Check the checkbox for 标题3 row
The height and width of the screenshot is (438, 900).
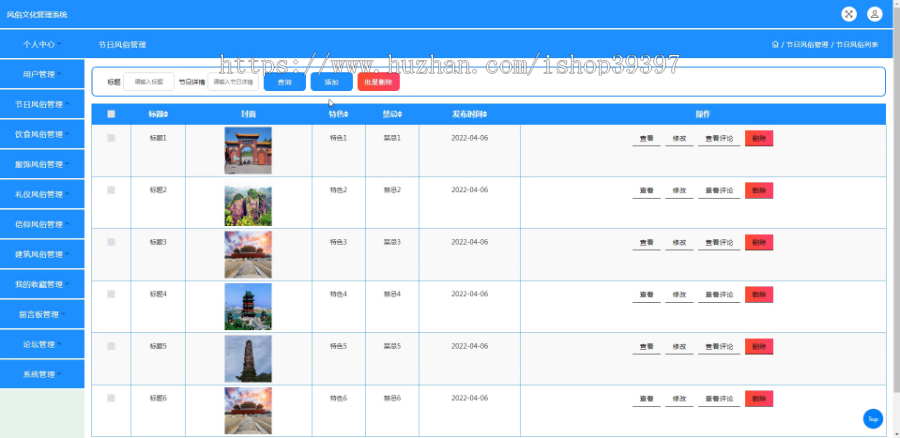111,242
